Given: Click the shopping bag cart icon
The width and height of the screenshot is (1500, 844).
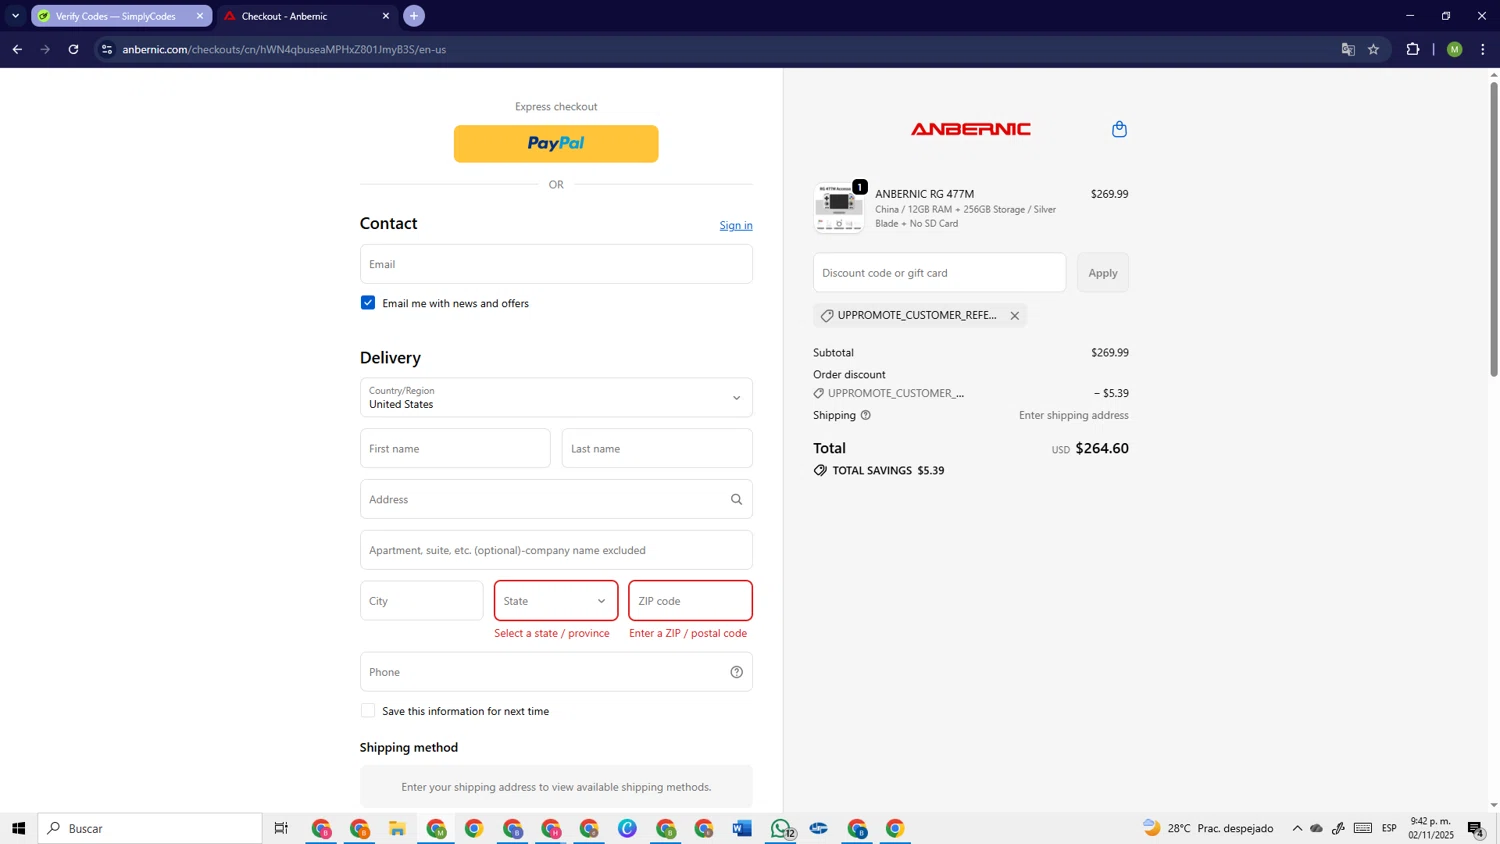Looking at the screenshot, I should 1120,129.
